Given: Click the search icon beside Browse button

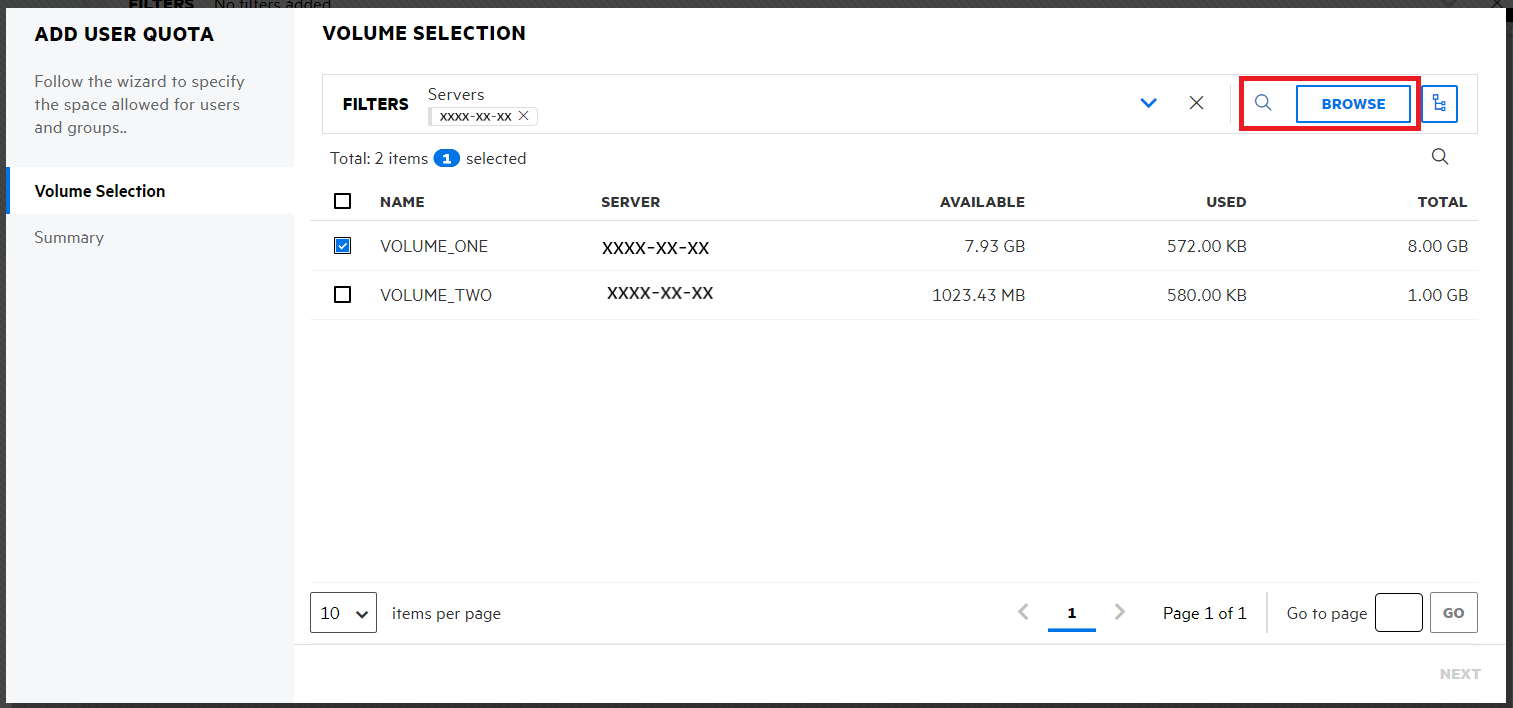Looking at the screenshot, I should (x=1263, y=103).
